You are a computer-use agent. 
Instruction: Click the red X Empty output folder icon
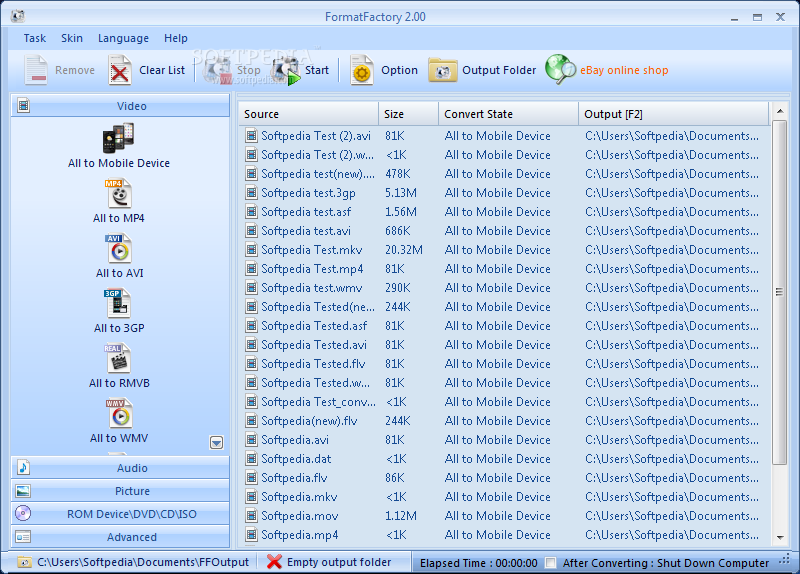click(274, 562)
